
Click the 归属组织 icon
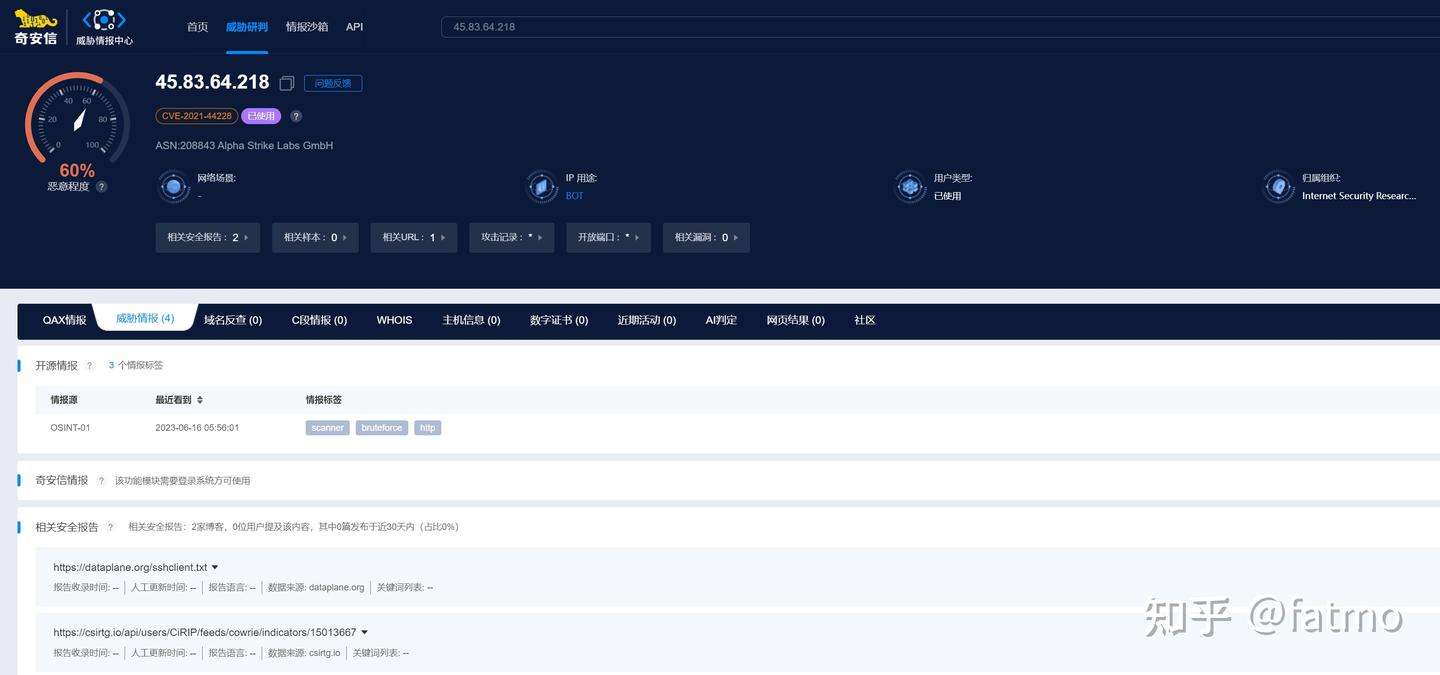point(1278,187)
